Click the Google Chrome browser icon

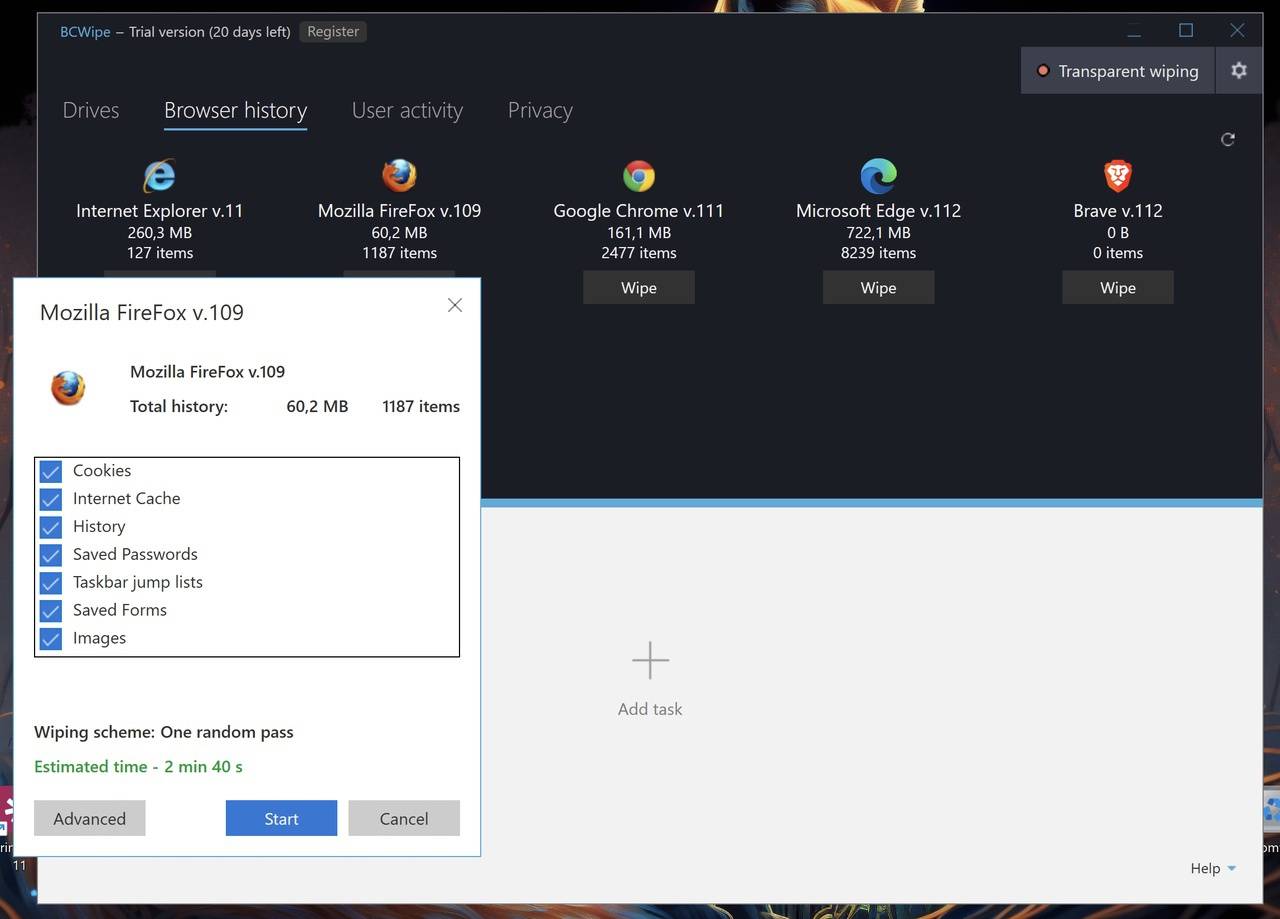tap(639, 176)
